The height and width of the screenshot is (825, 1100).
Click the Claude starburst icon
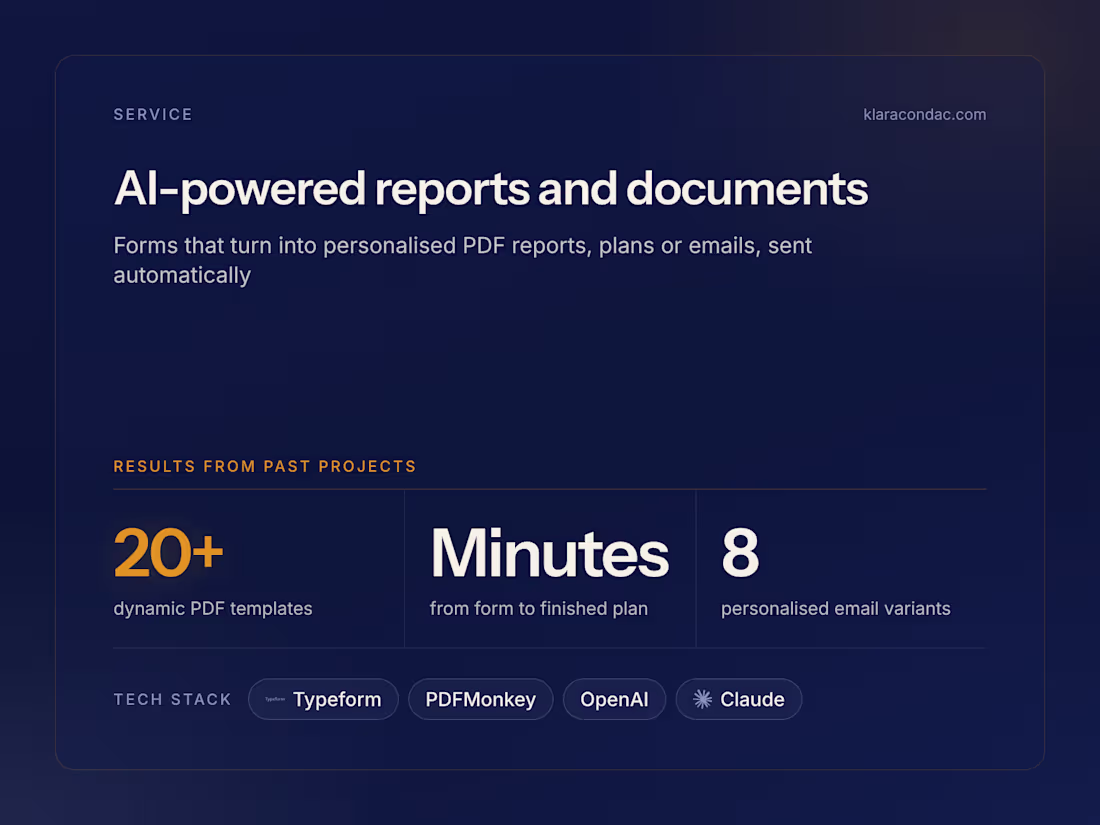coord(702,699)
